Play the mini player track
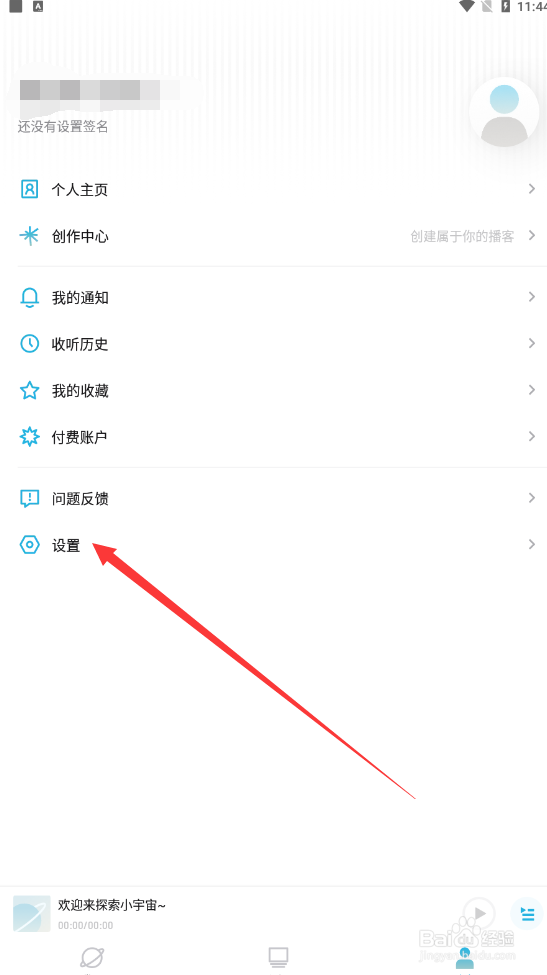The image size is (547, 975). [479, 913]
